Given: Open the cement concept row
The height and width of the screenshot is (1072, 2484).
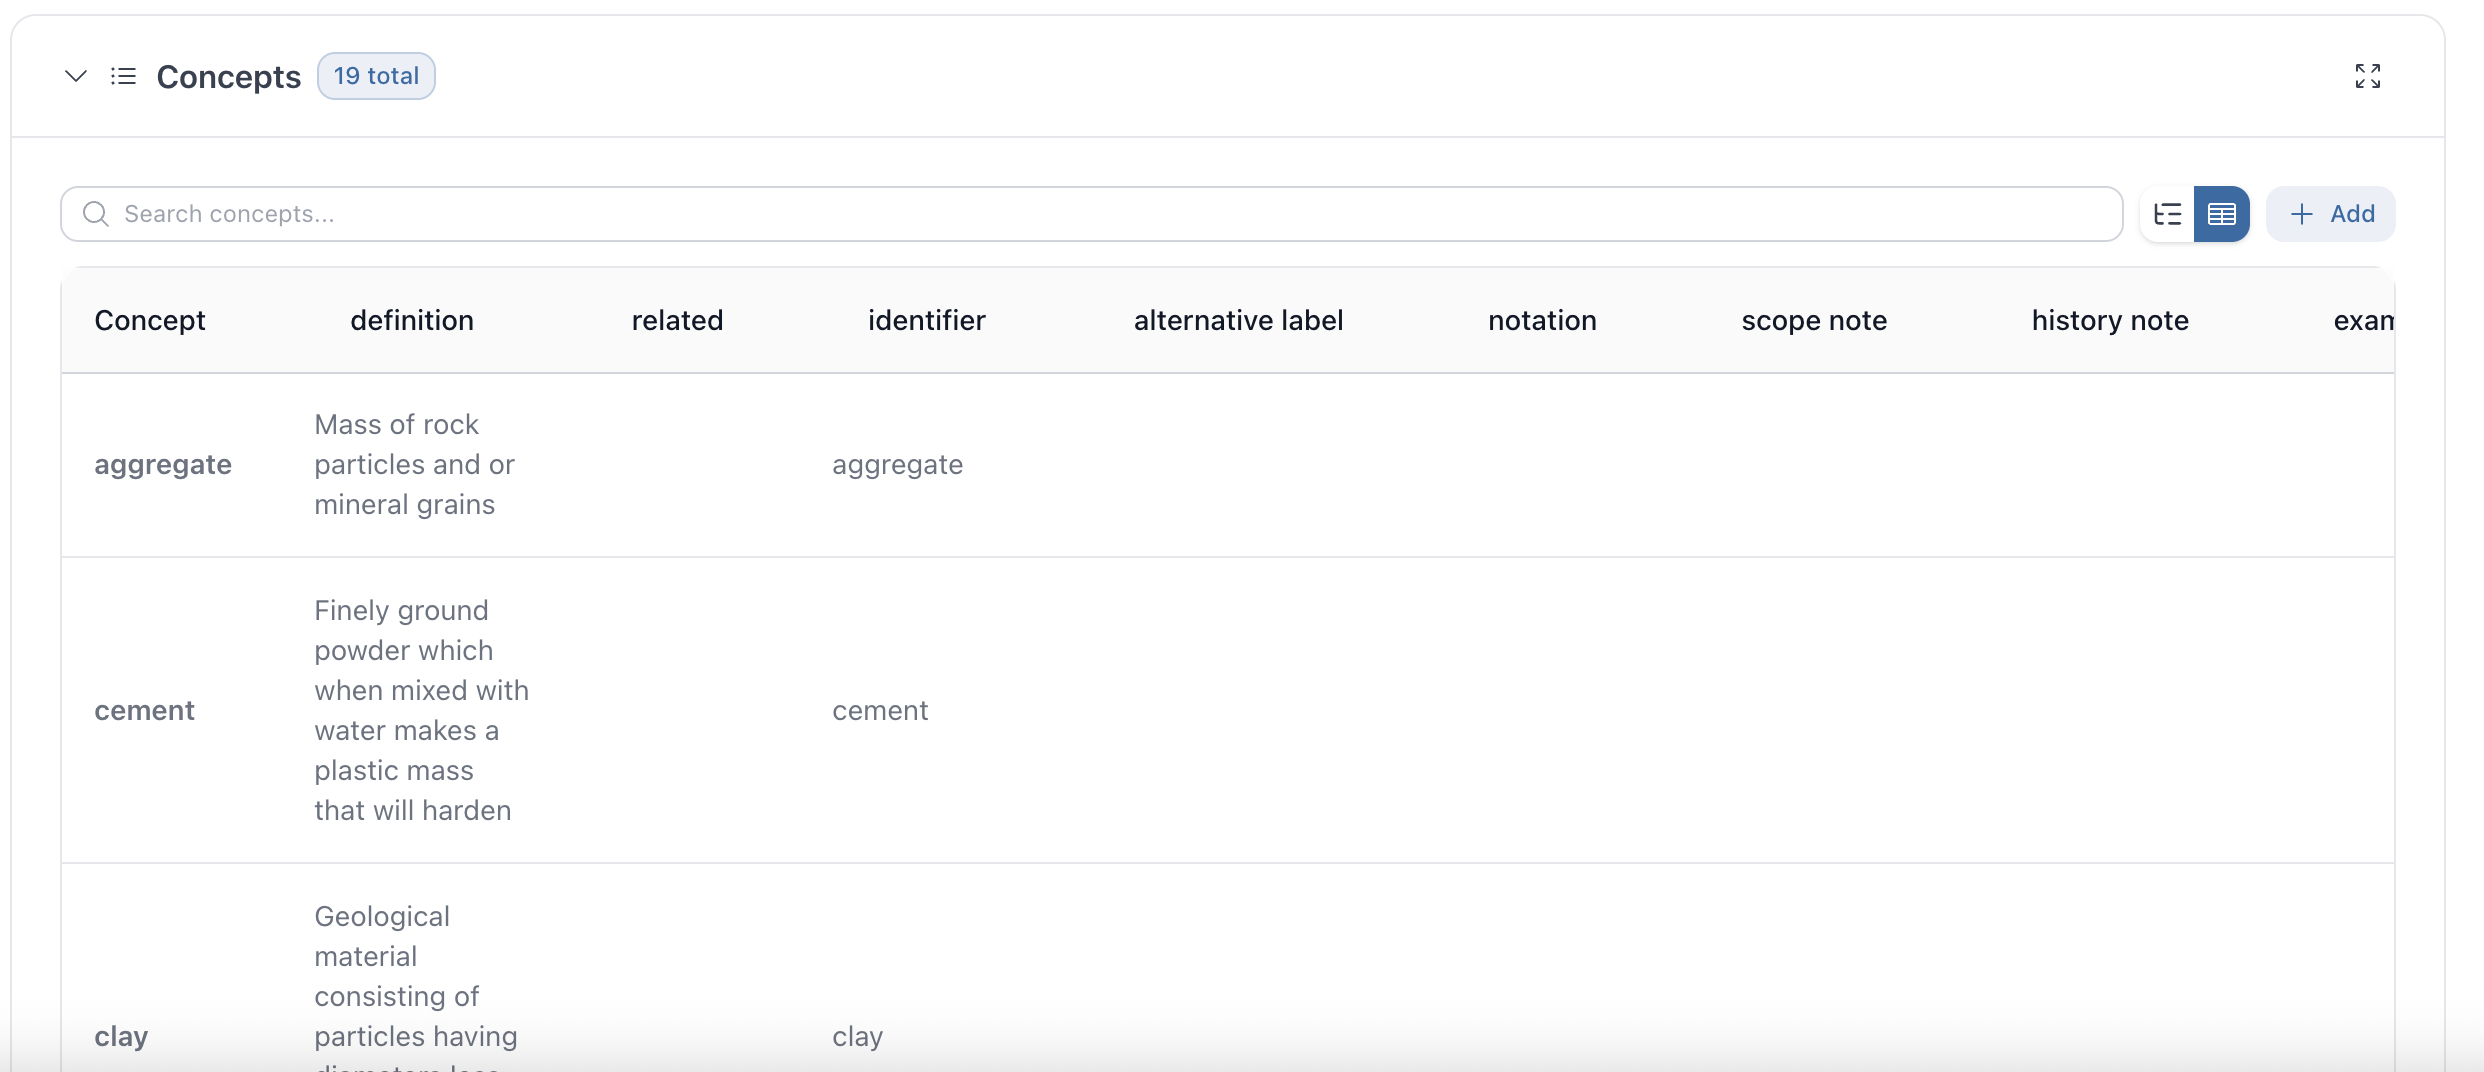Looking at the screenshot, I should [145, 711].
